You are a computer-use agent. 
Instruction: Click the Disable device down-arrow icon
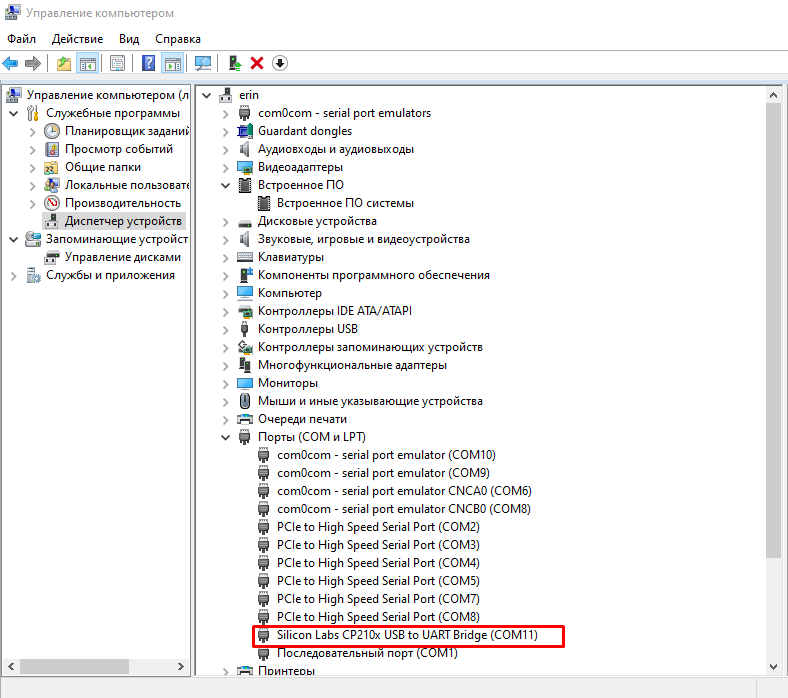[280, 63]
